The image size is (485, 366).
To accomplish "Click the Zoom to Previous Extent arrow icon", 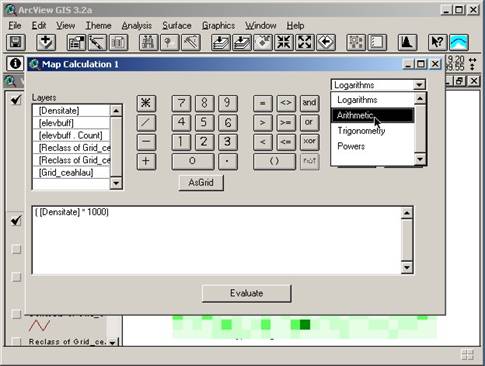I will tap(326, 42).
